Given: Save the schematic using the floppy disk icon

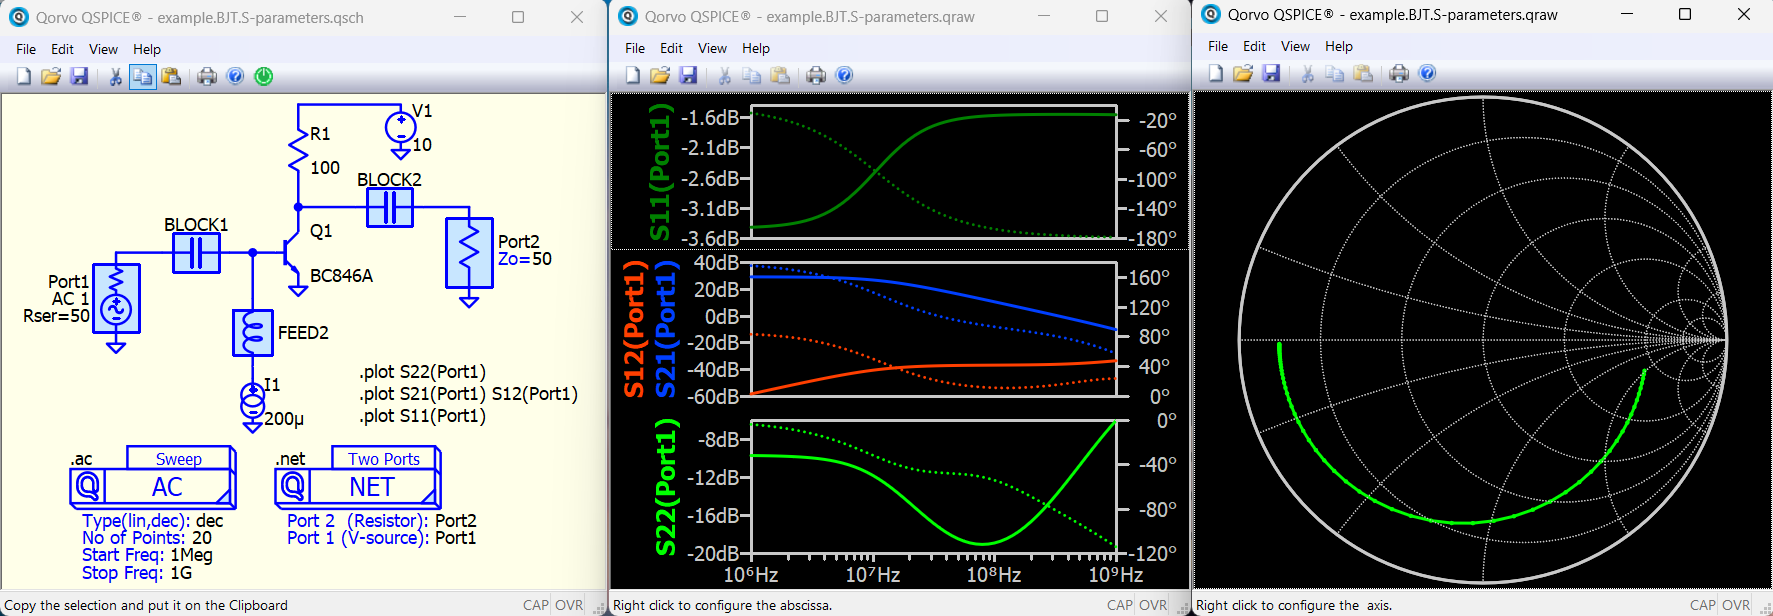Looking at the screenshot, I should (x=79, y=76).
